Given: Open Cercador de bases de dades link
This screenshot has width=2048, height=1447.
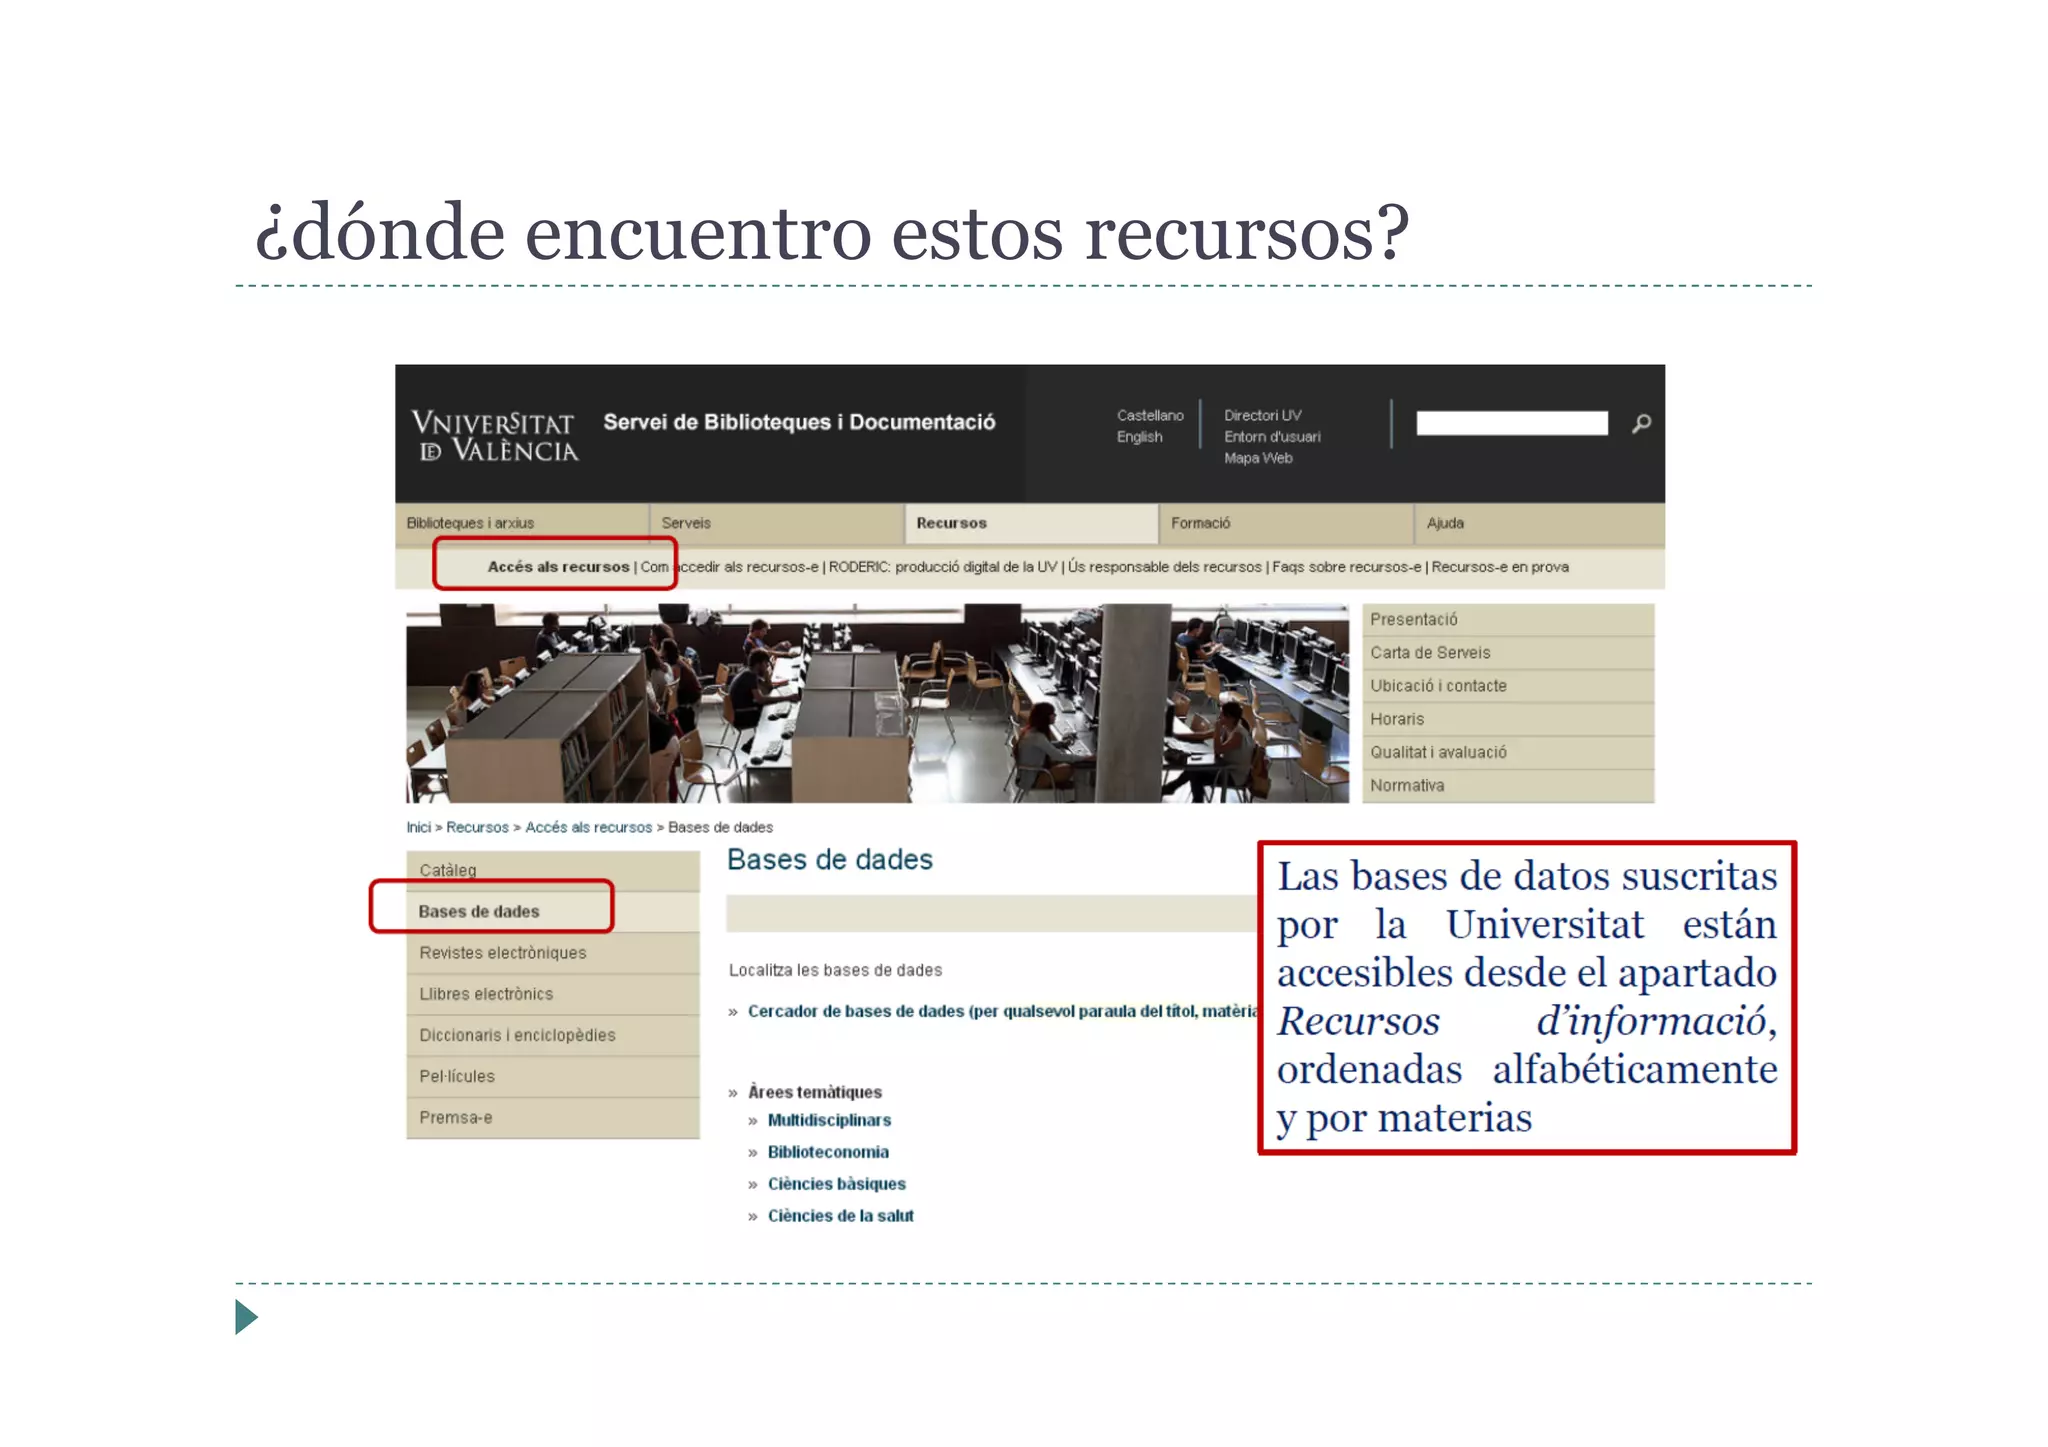Looking at the screenshot, I should pyautogui.click(x=1002, y=1011).
